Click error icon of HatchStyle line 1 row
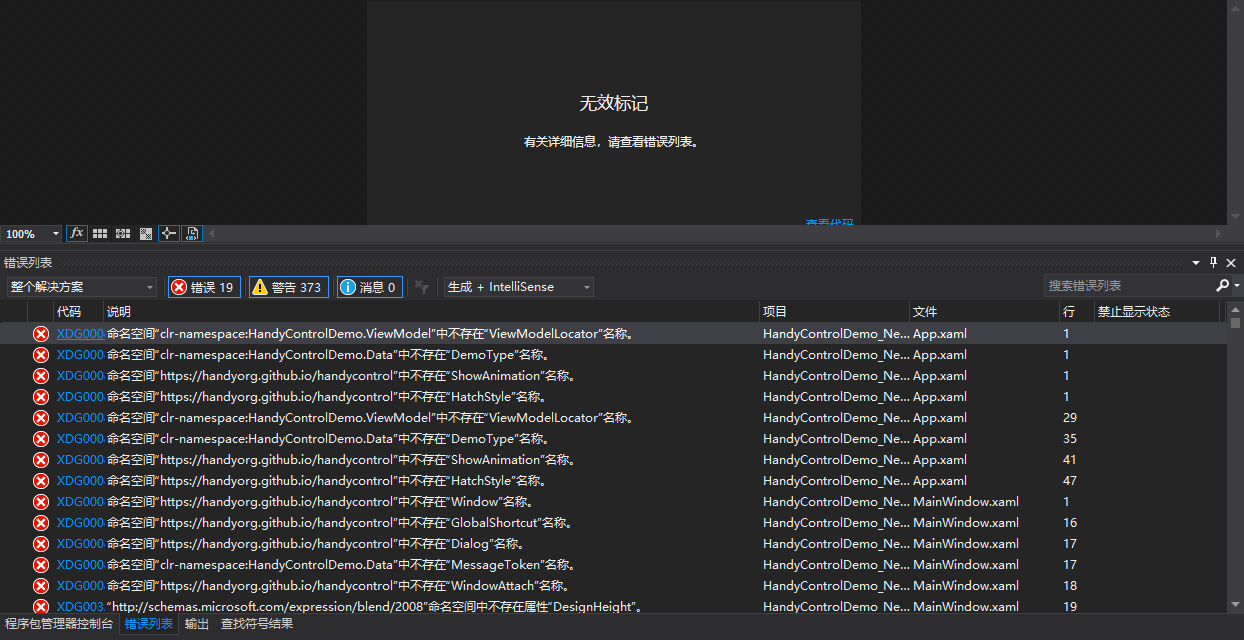 [41, 397]
